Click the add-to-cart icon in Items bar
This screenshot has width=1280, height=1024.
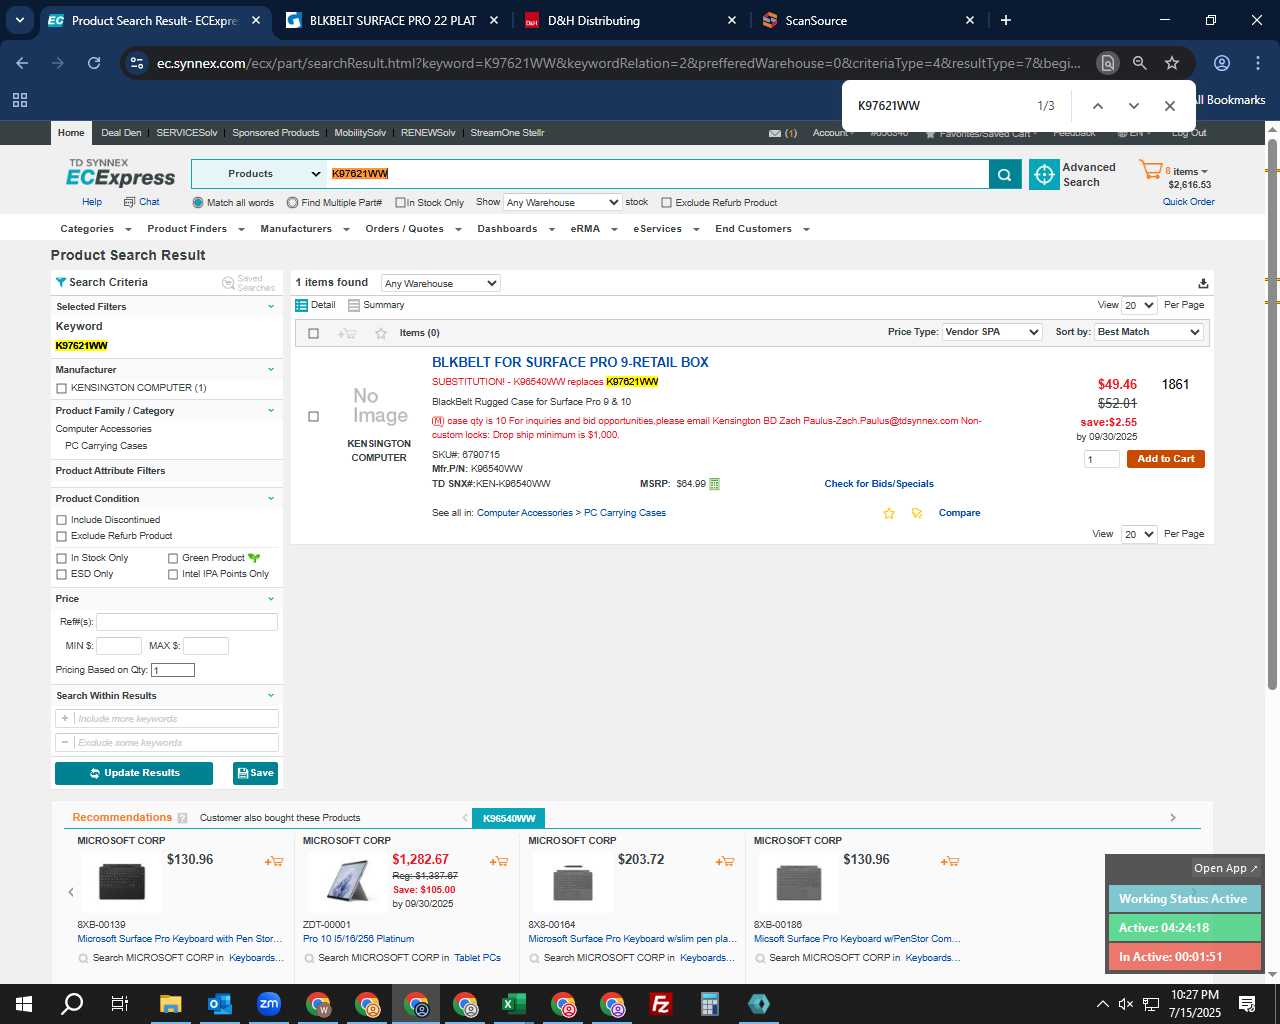coord(347,333)
